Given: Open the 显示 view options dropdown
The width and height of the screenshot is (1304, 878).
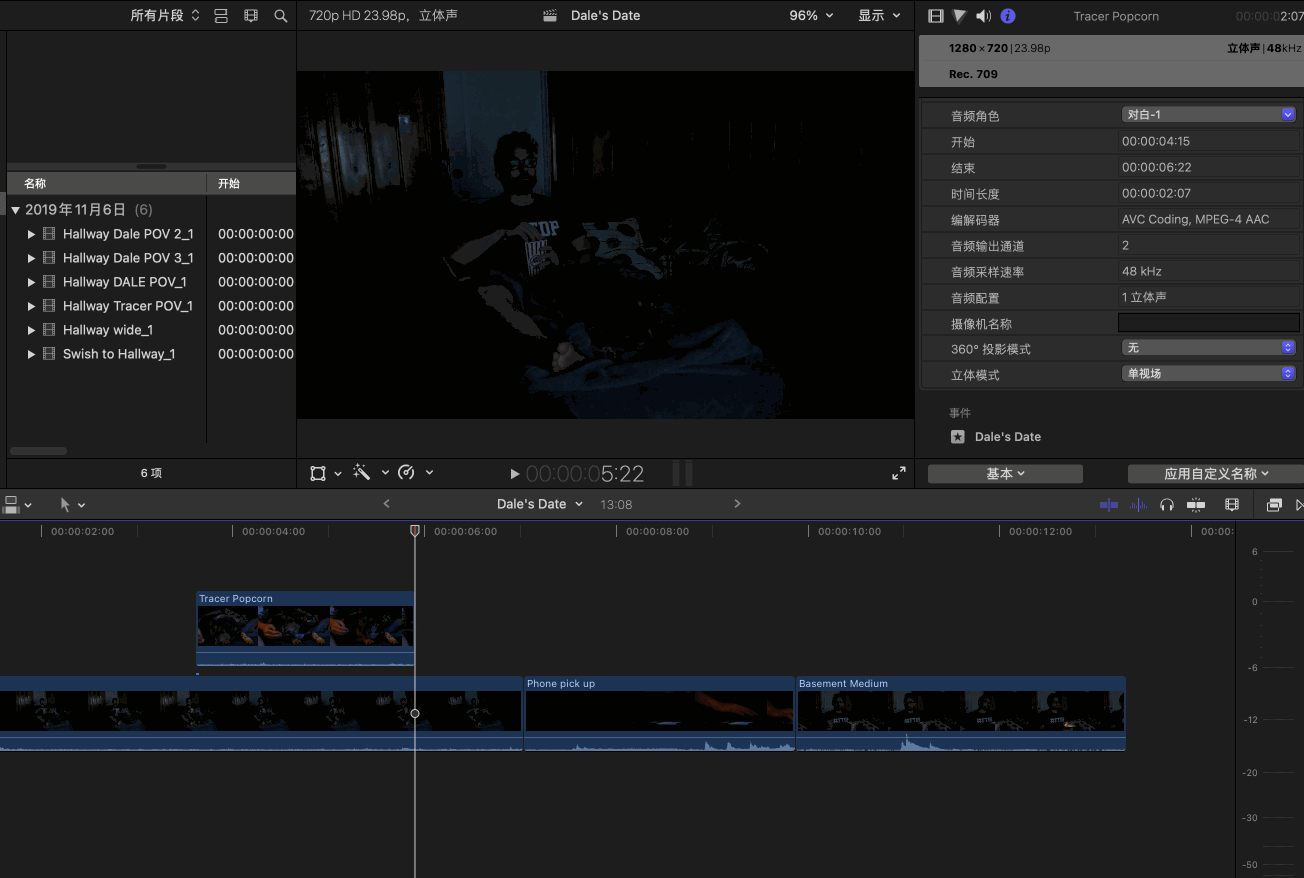Looking at the screenshot, I should (879, 16).
